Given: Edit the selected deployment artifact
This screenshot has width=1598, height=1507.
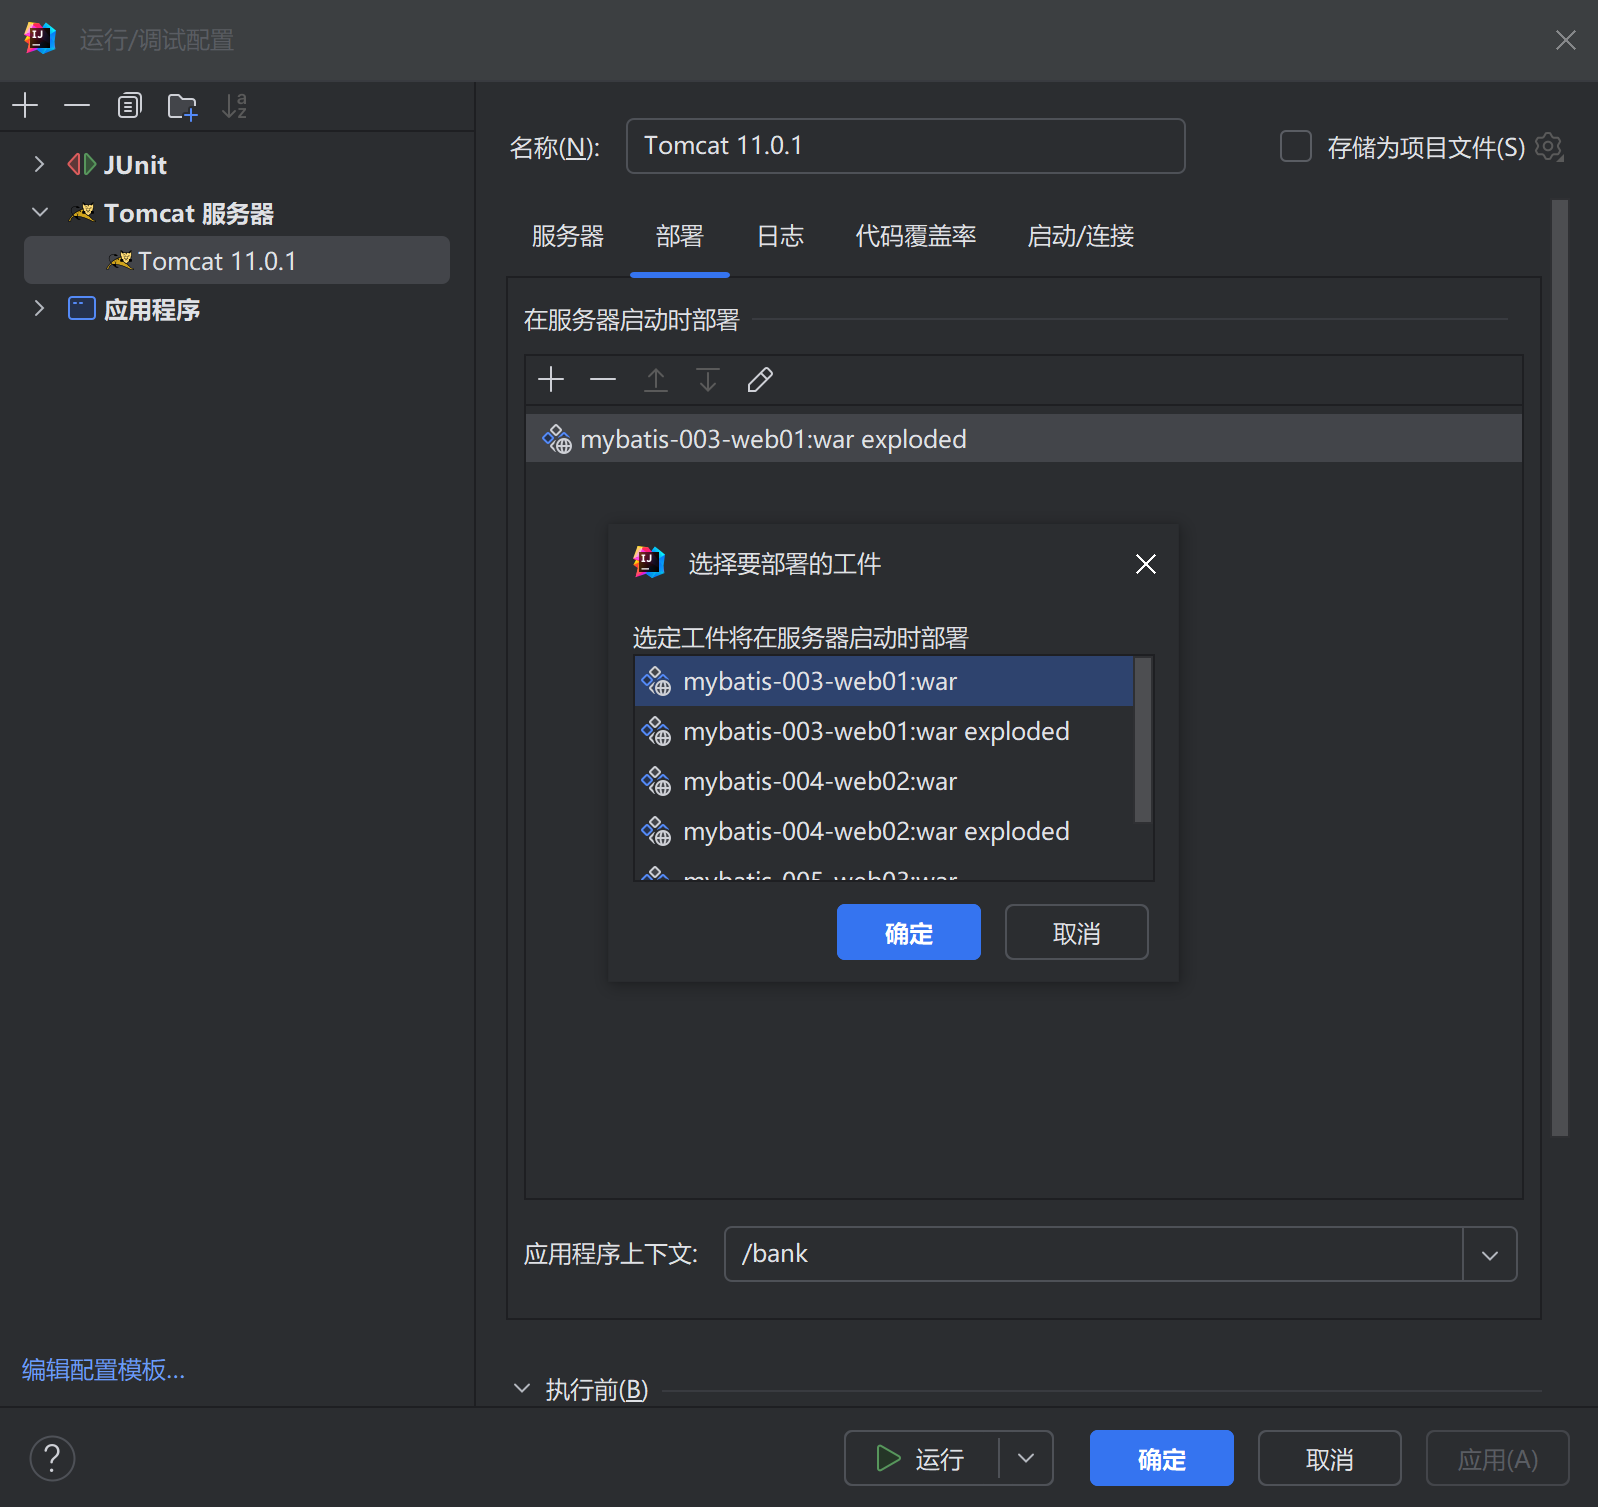Looking at the screenshot, I should point(760,380).
